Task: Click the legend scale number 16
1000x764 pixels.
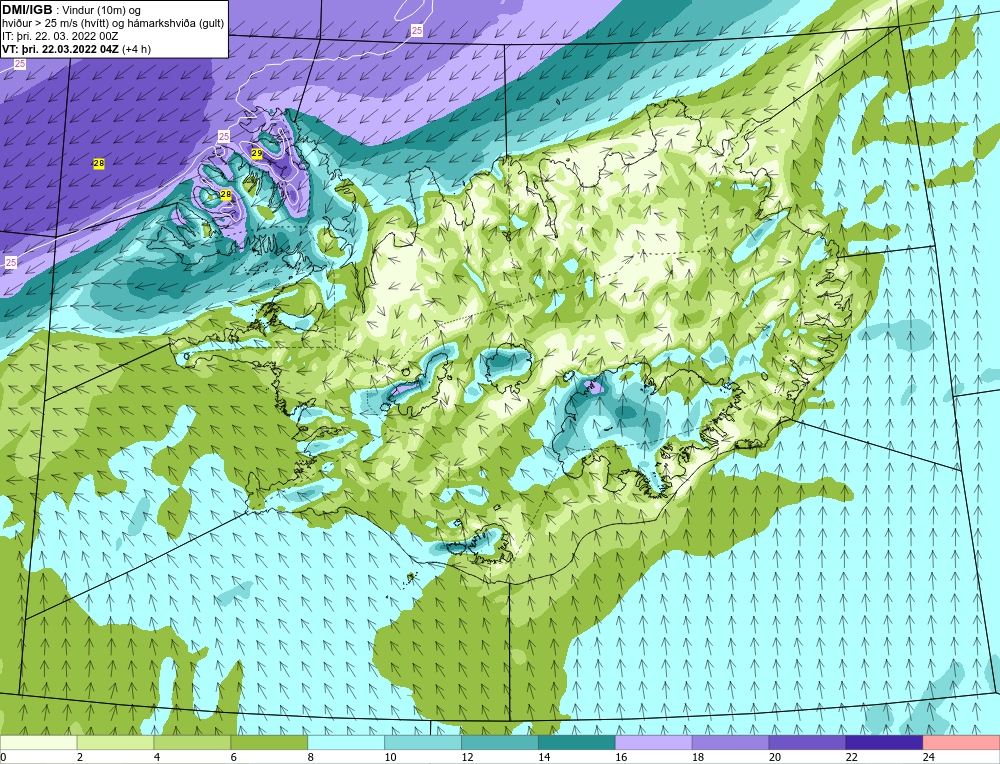Action: (x=621, y=757)
